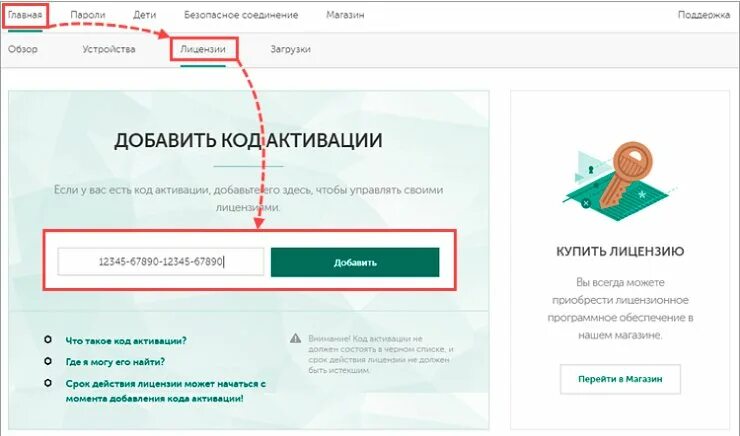Select the Лицензии subtab
The image size is (740, 436).
(203, 49)
